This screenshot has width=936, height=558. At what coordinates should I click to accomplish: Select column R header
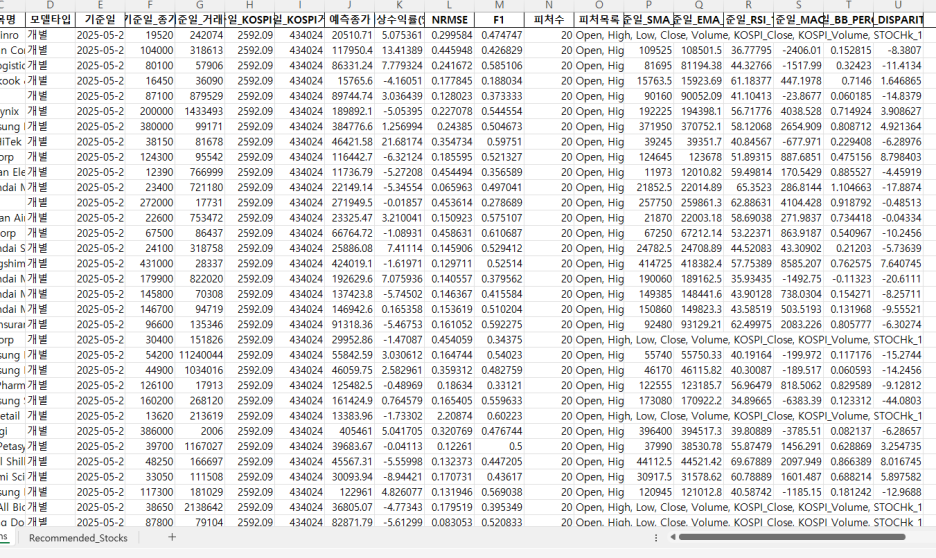(748, 5)
